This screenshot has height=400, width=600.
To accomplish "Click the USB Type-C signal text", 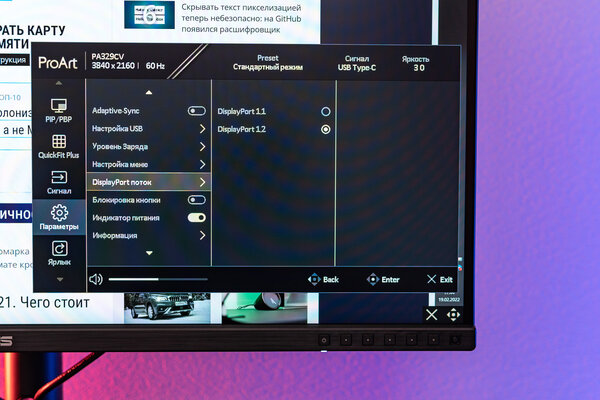I will [357, 68].
